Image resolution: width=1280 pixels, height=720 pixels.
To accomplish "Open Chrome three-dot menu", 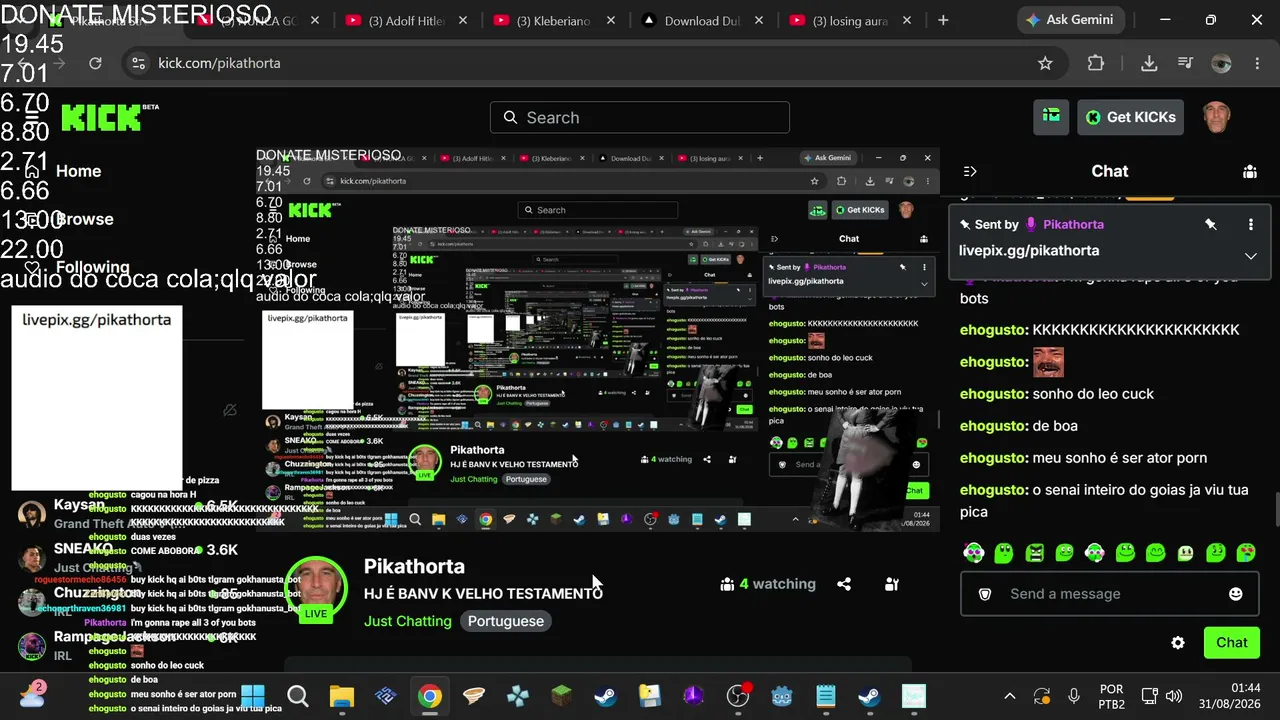I will tap(1258, 63).
